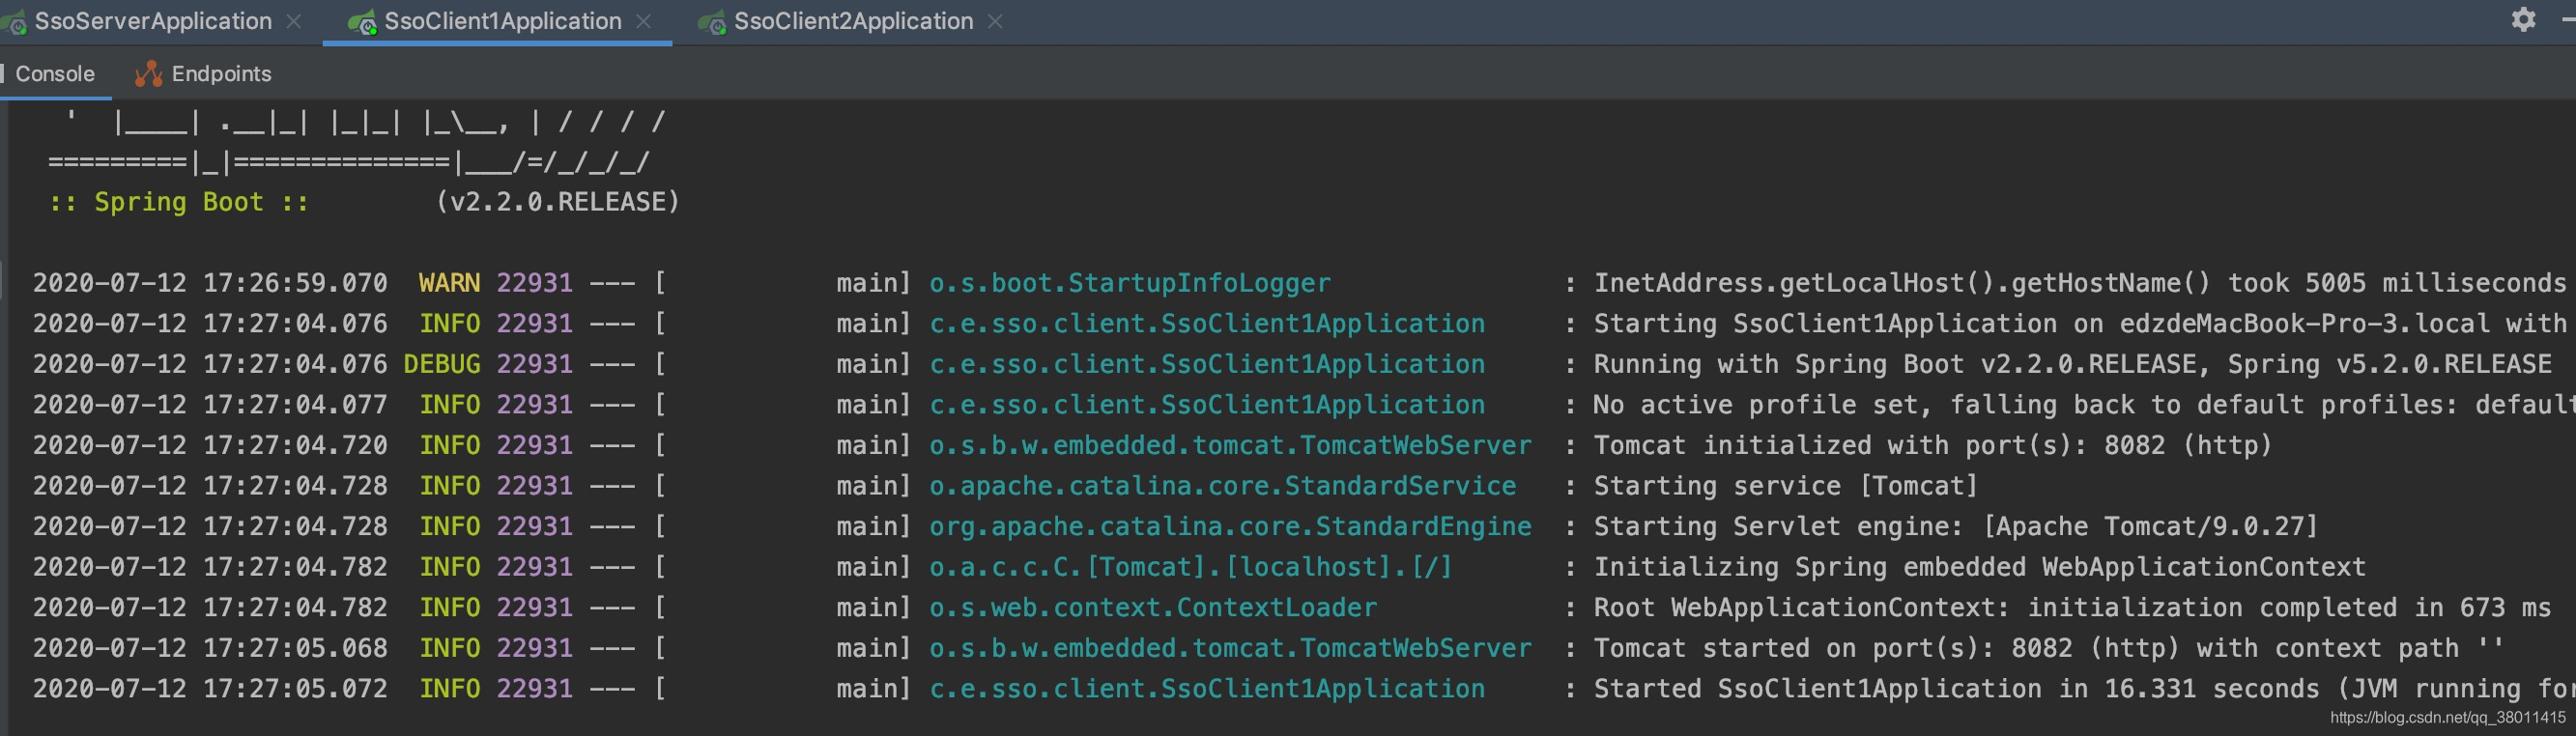
Task: Click the TomcatWebServer logger on 17:27:04.720 line
Action: [1230, 445]
